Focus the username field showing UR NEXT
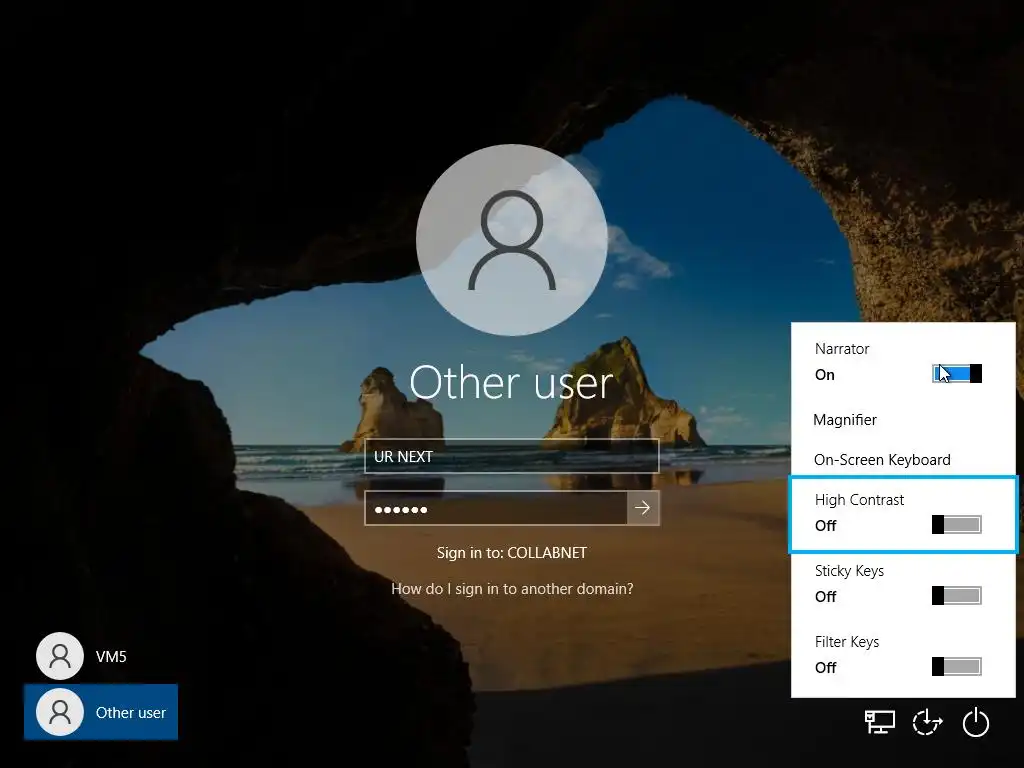 click(512, 456)
